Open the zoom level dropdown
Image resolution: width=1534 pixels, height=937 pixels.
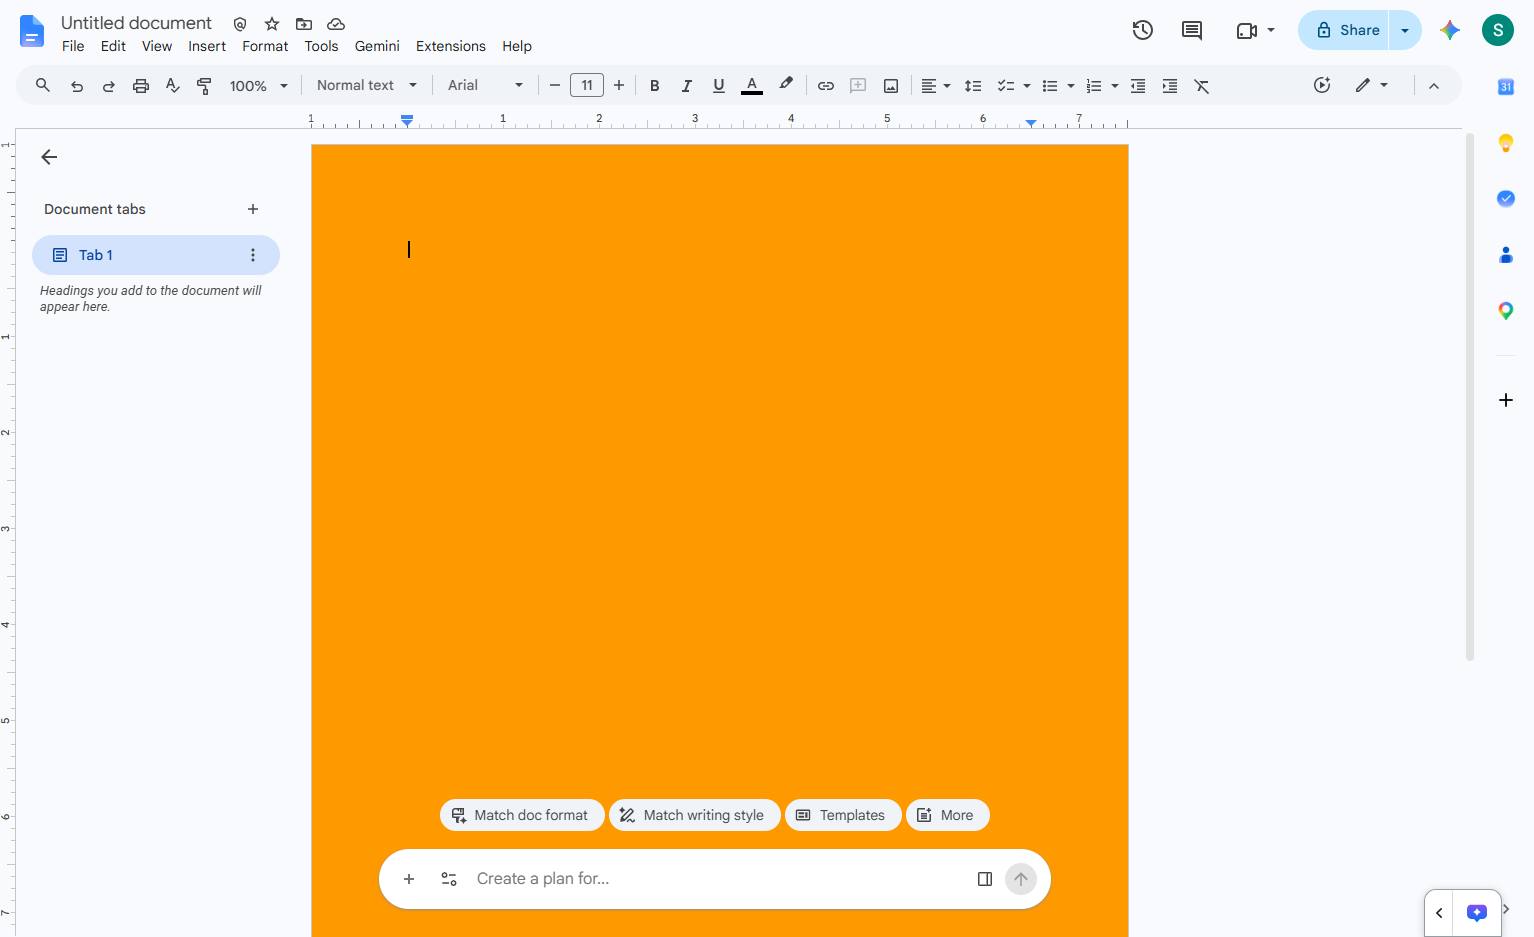tap(259, 86)
